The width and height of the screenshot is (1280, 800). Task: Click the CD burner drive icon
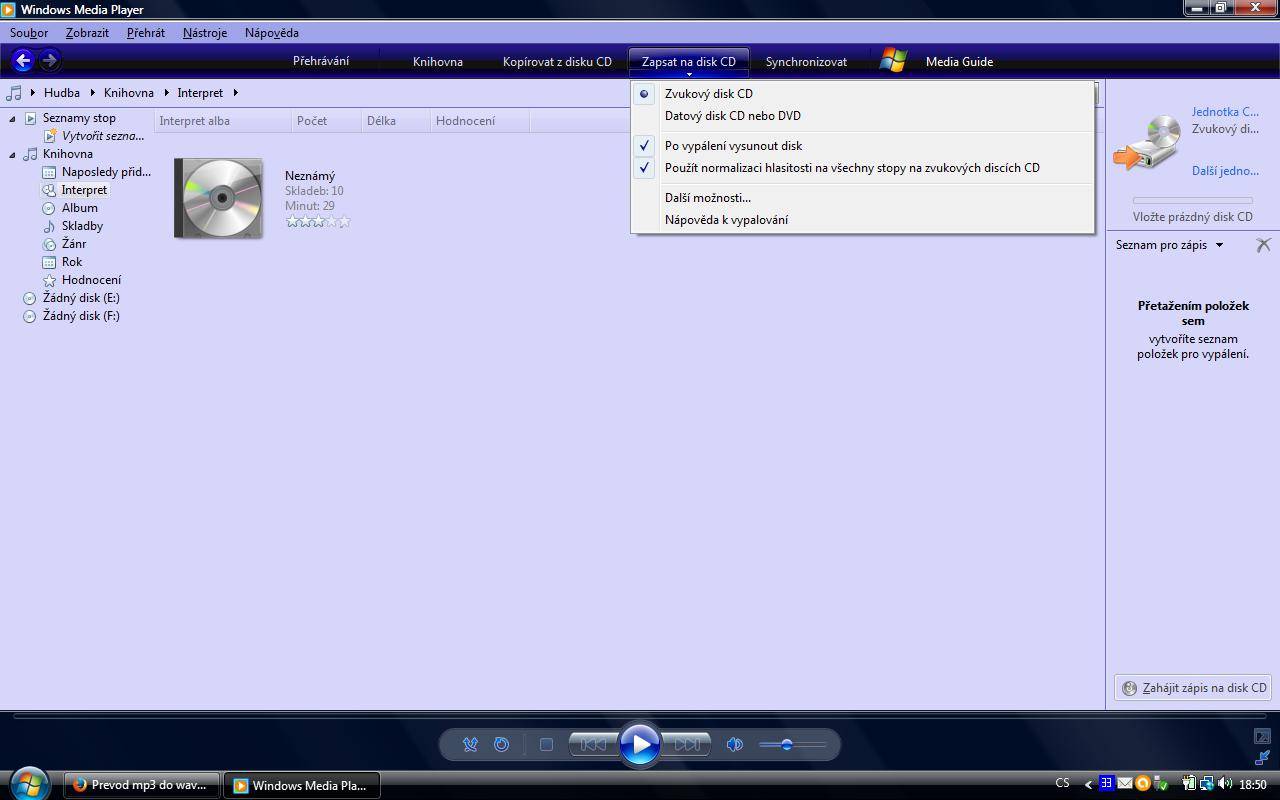(x=1148, y=142)
